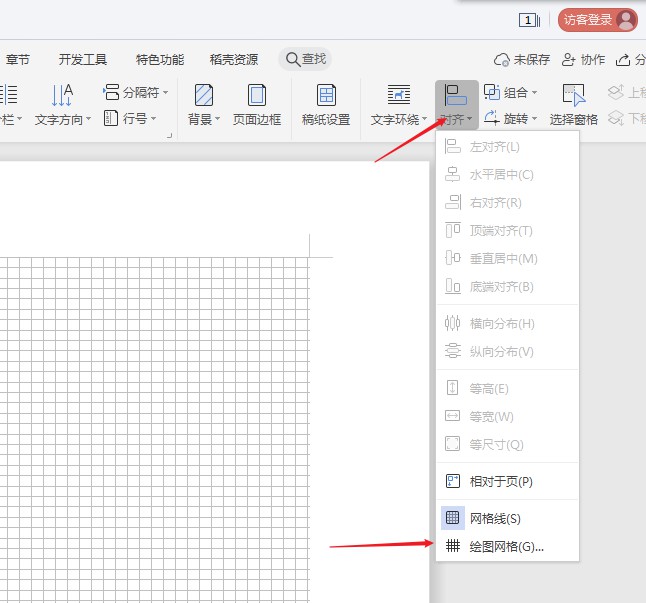Expand the 文字环绕 dropdown arrow
Image resolution: width=646 pixels, height=603 pixels.
424,119
